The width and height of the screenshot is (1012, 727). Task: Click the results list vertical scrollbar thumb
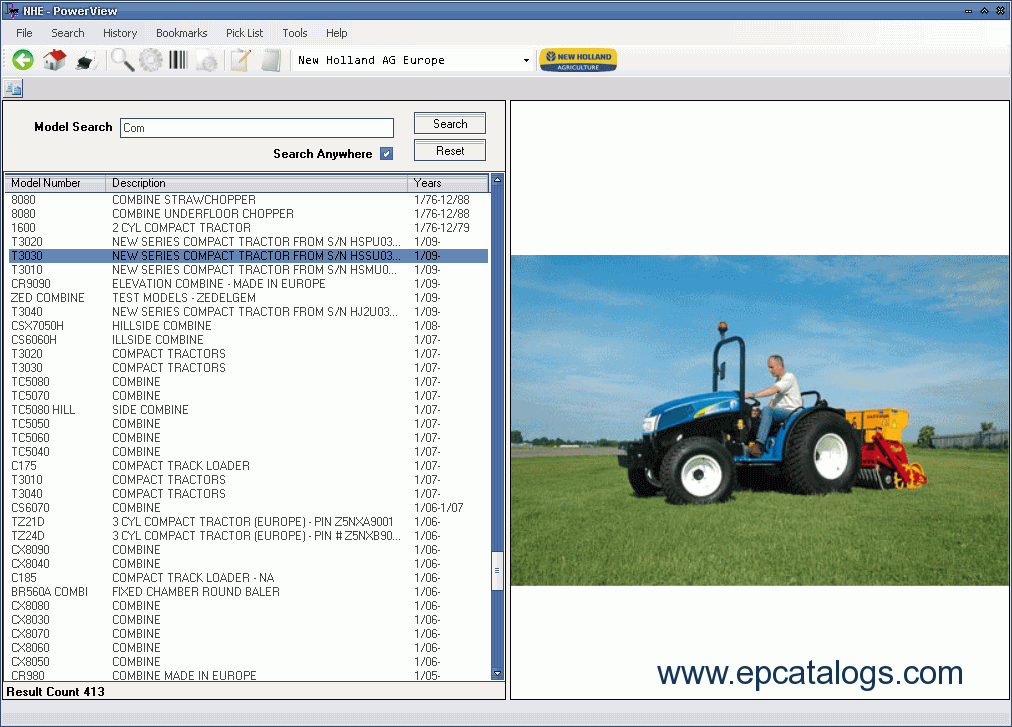(497, 570)
